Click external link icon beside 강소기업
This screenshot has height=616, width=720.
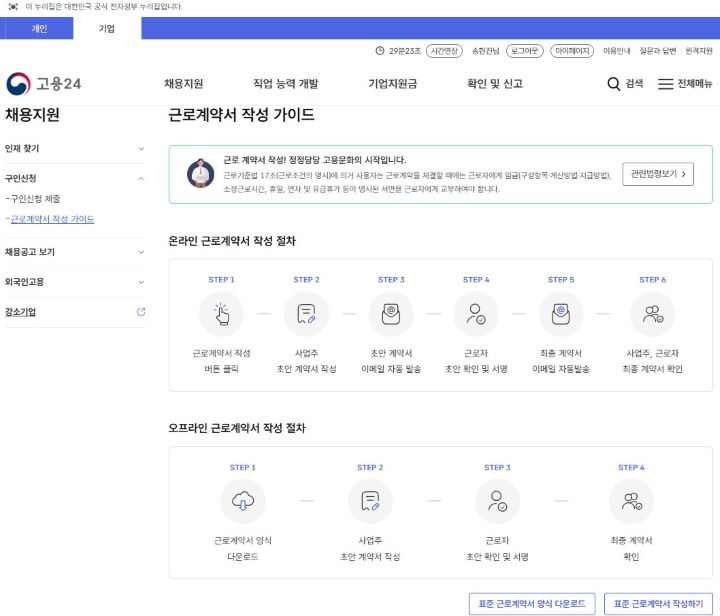(141, 312)
